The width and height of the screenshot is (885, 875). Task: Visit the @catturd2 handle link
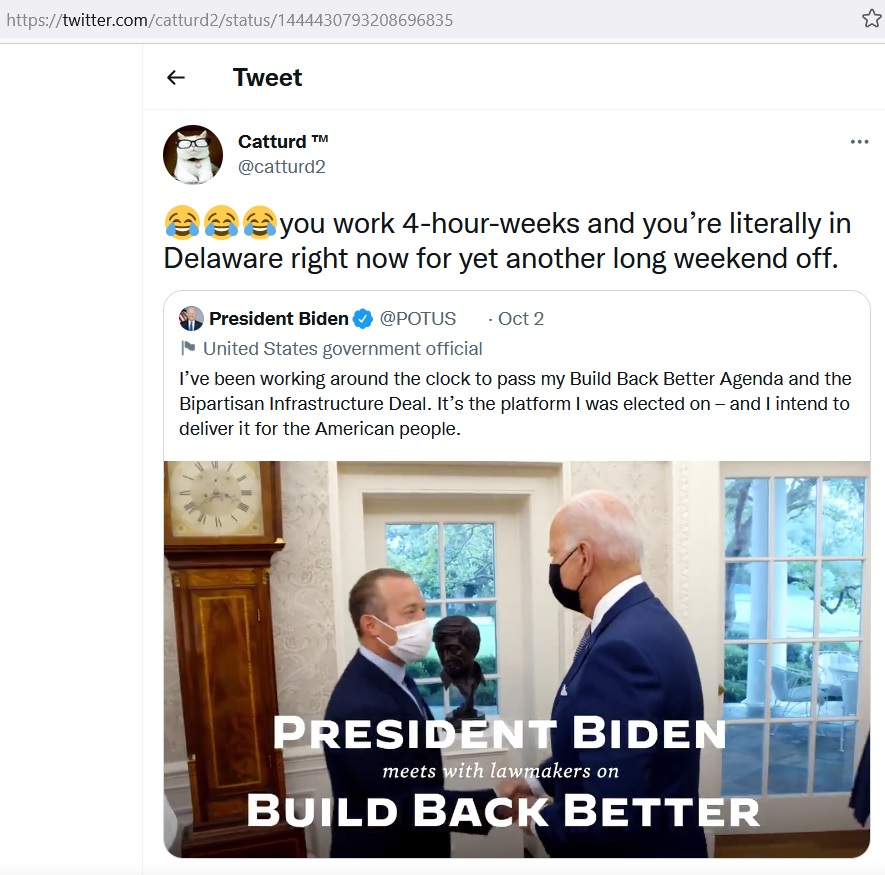click(281, 167)
